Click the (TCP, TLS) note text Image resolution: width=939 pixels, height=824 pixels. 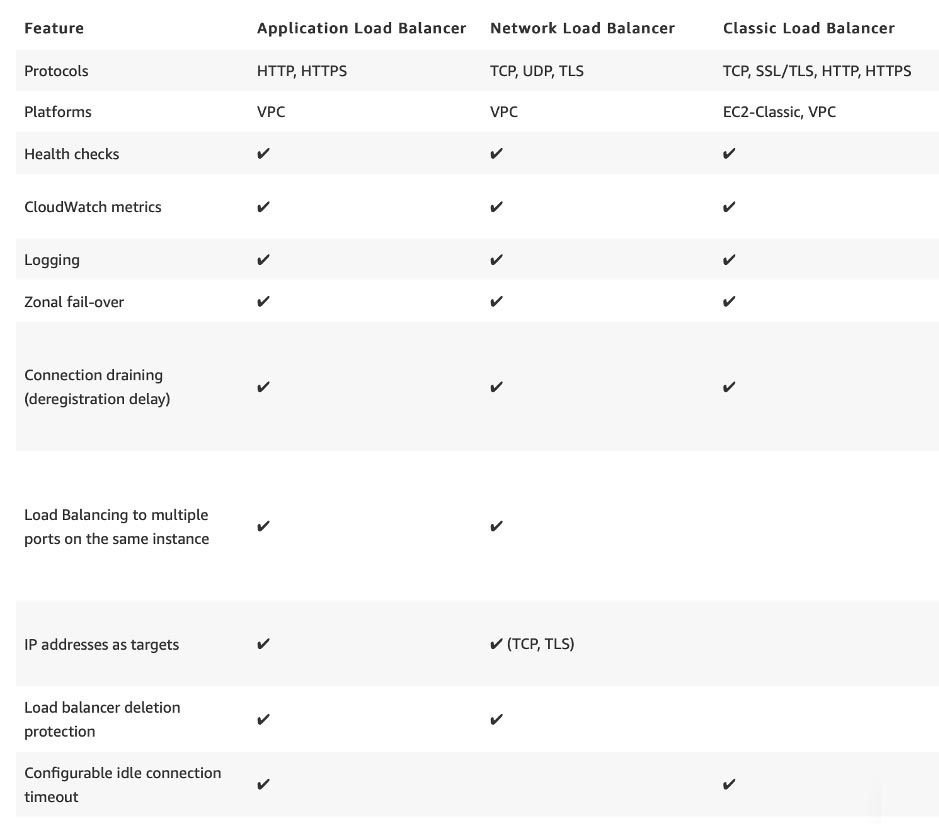(x=541, y=644)
